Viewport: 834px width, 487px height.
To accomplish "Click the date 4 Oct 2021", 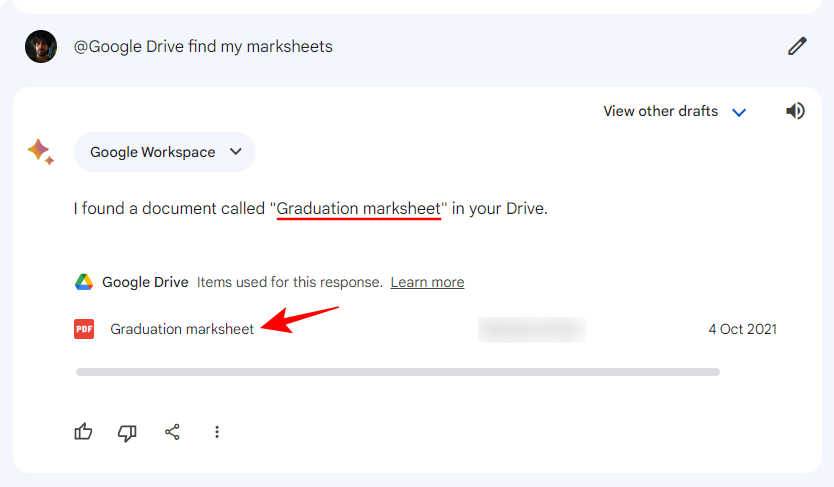I will click(x=743, y=329).
